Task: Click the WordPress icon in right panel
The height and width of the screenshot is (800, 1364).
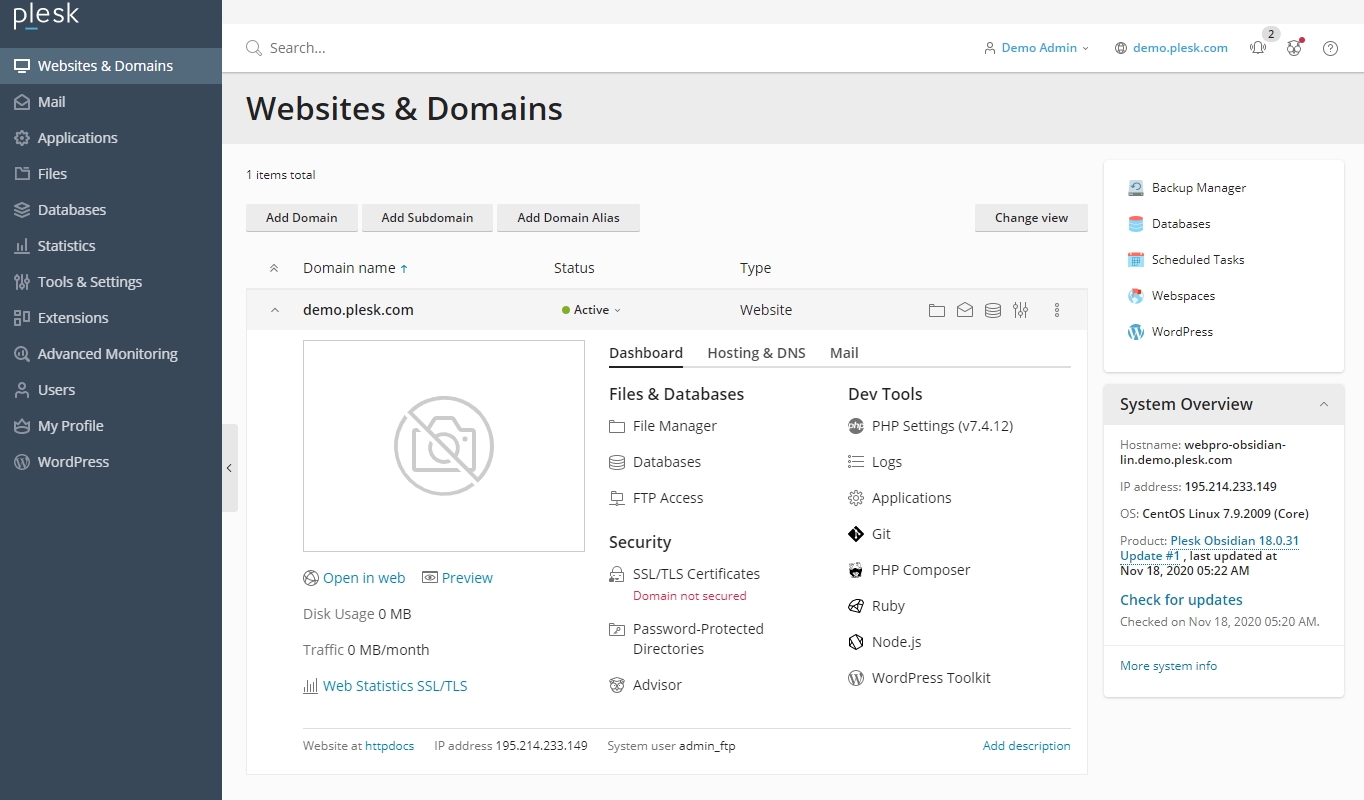Action: 1136,332
